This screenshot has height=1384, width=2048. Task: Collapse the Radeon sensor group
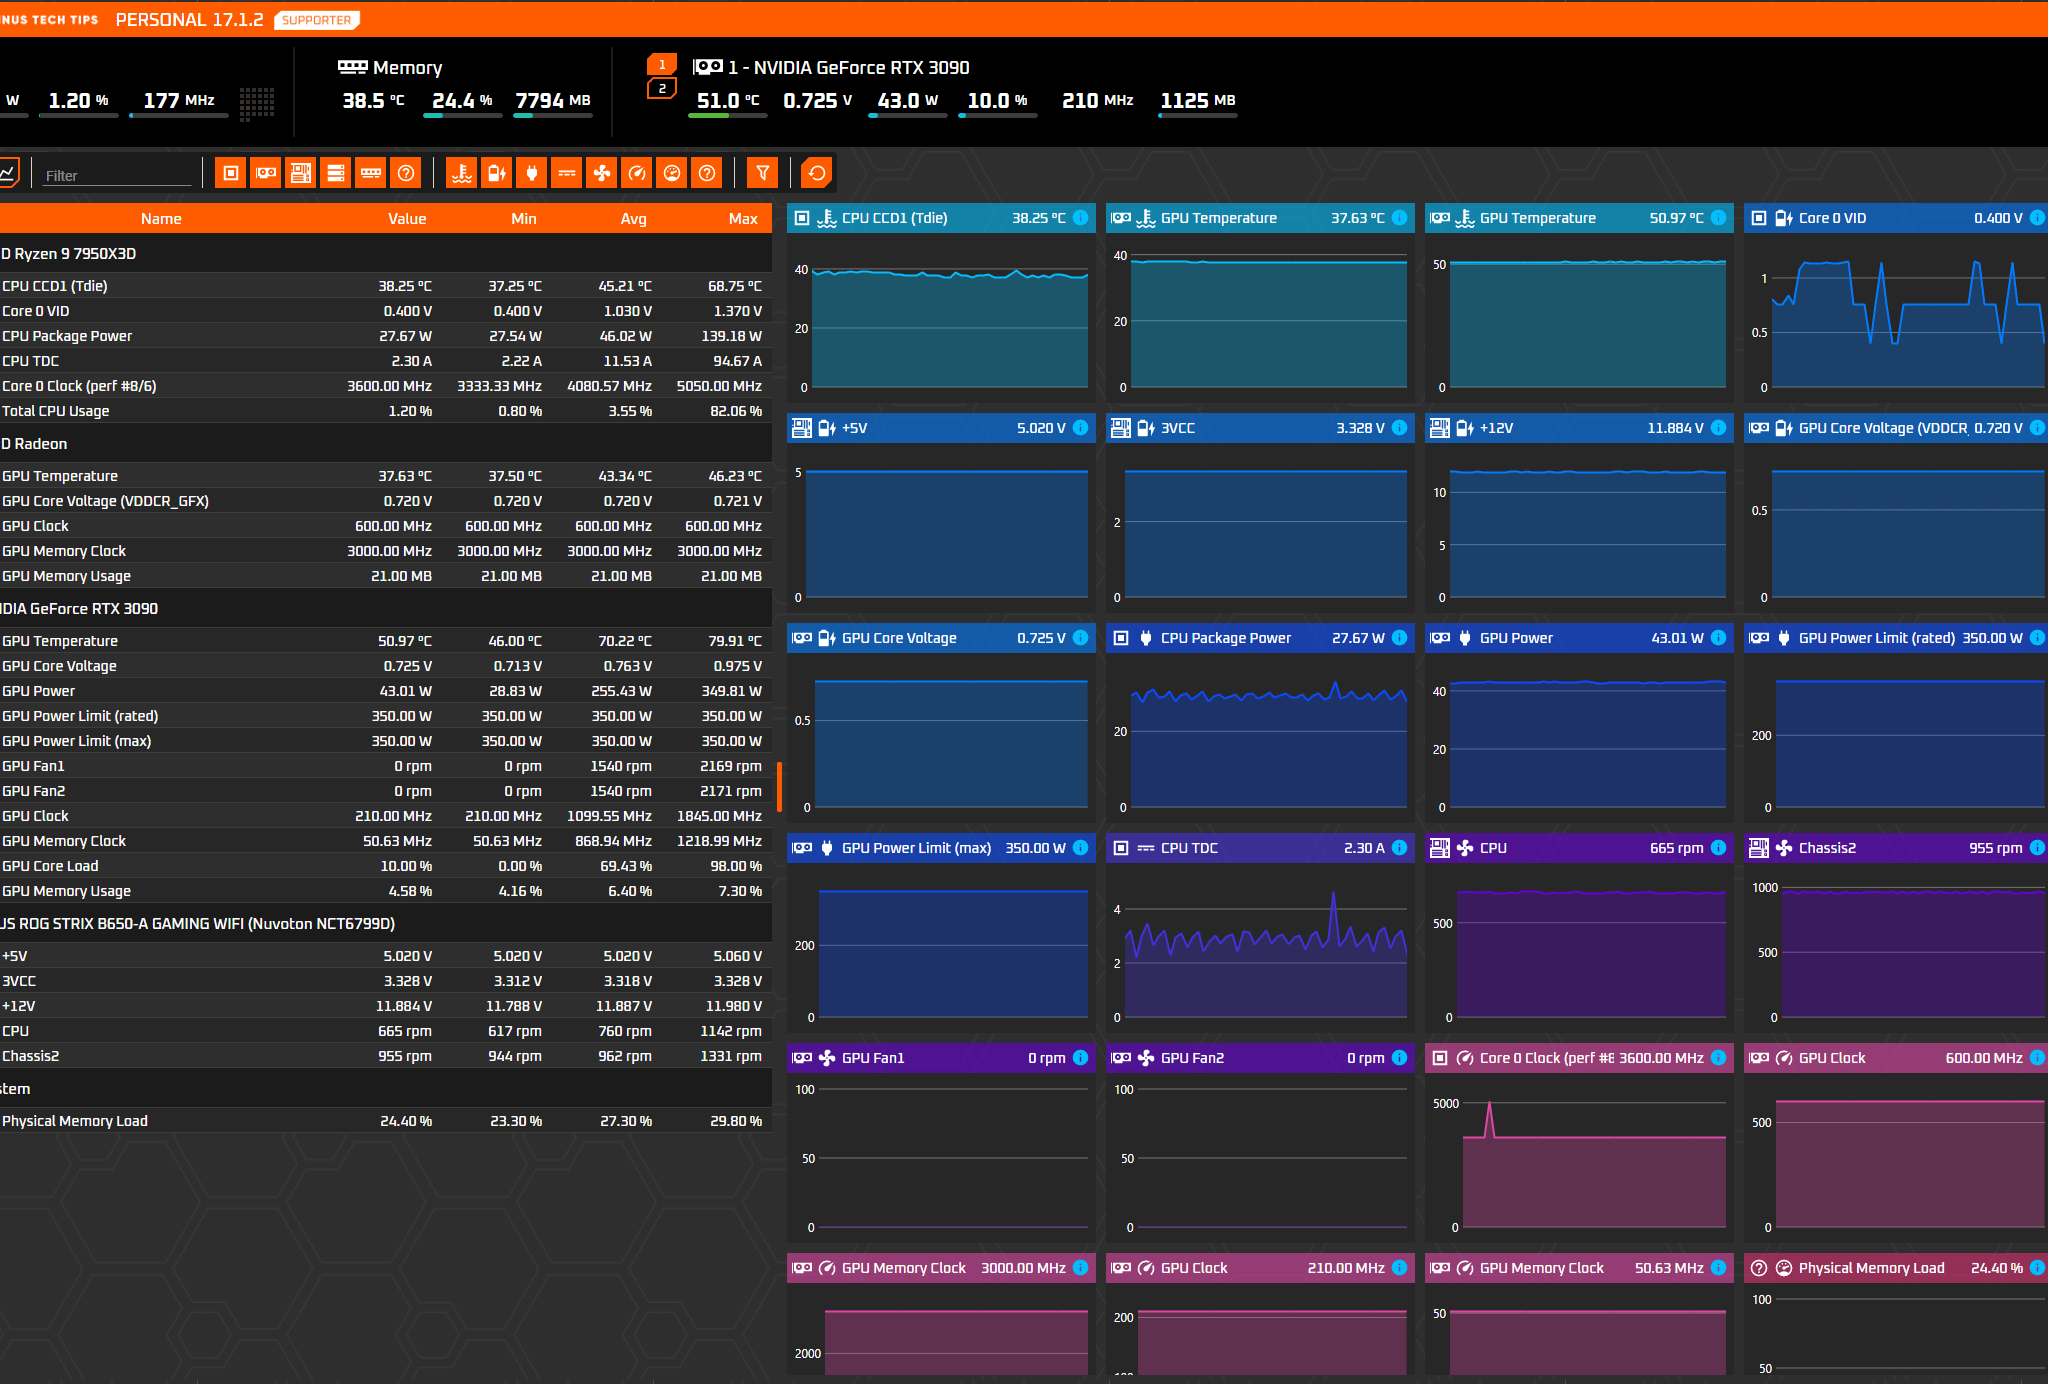pos(386,444)
